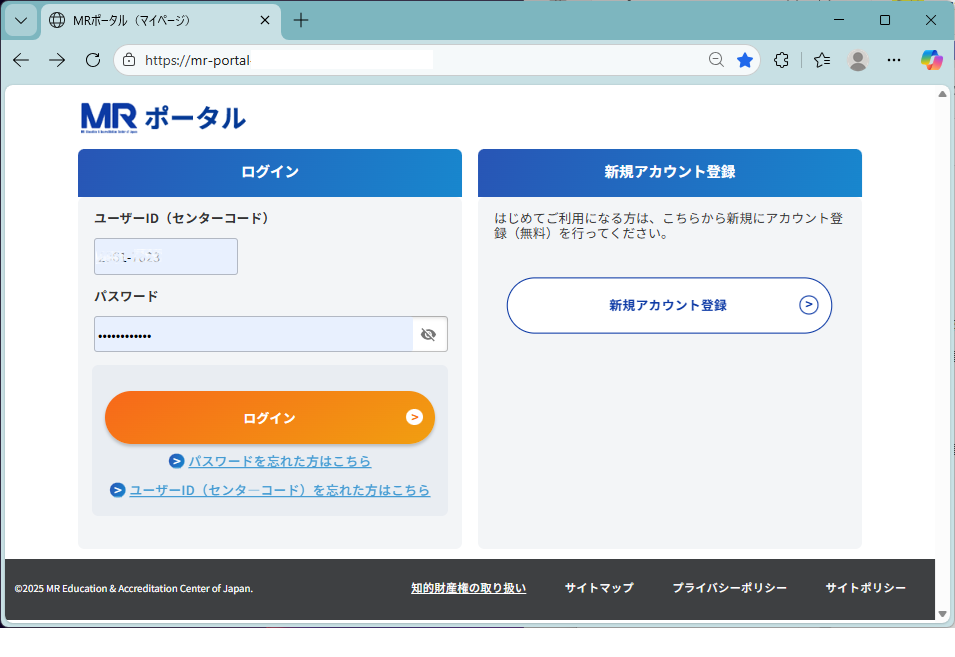Click the browser refresh icon
The height and width of the screenshot is (657, 955).
[93, 60]
